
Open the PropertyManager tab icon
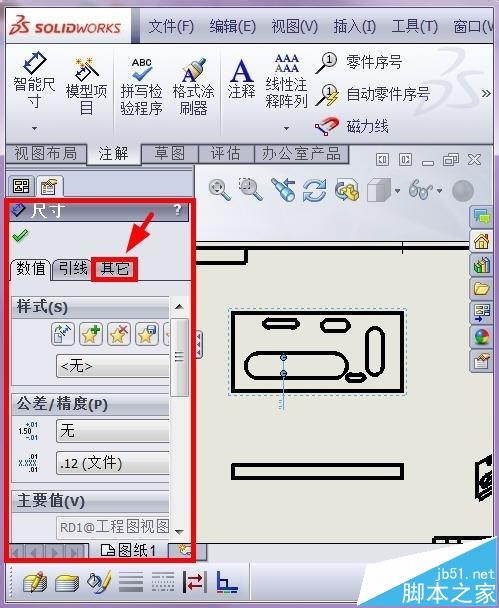[x=49, y=187]
